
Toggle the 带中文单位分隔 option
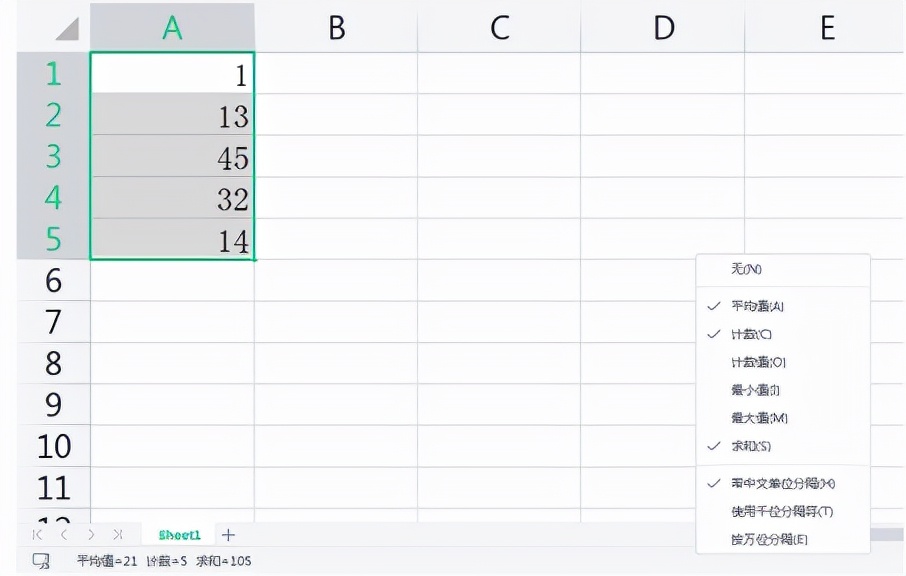click(782, 483)
